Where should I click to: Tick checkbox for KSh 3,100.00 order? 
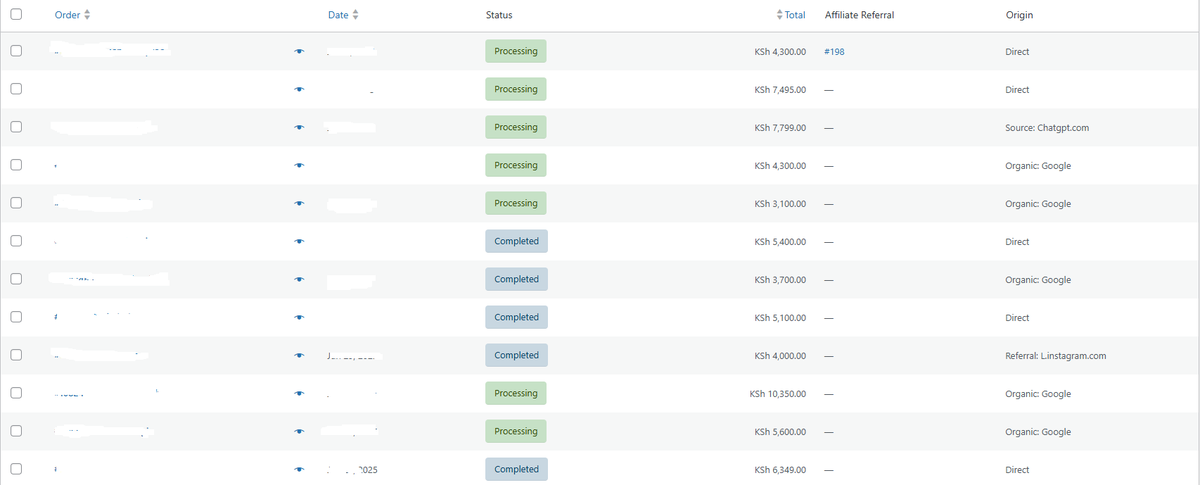[x=15, y=202]
